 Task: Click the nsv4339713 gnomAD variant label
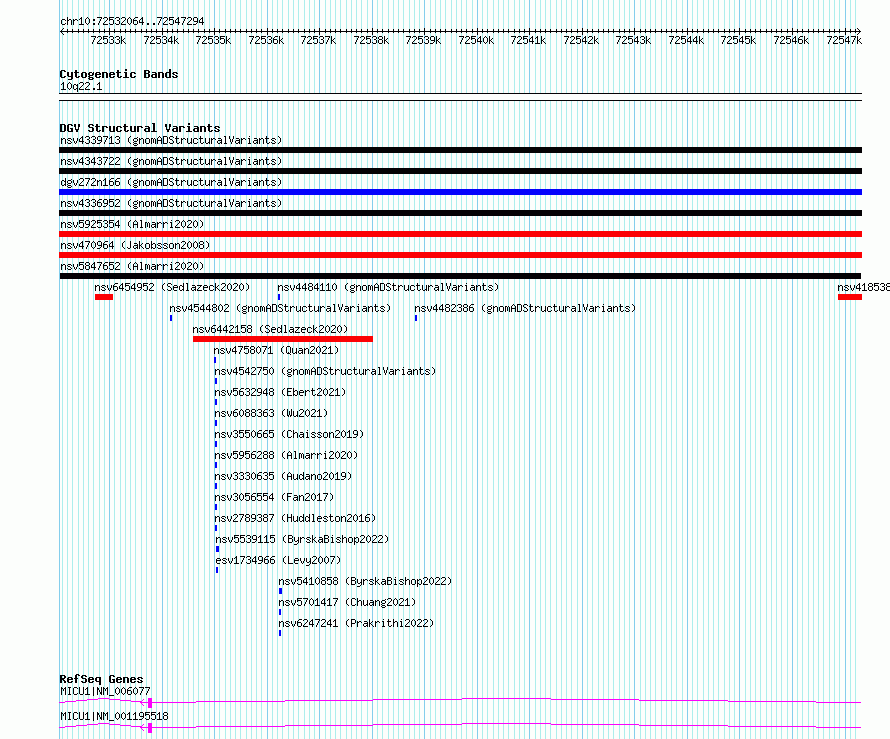[171, 140]
